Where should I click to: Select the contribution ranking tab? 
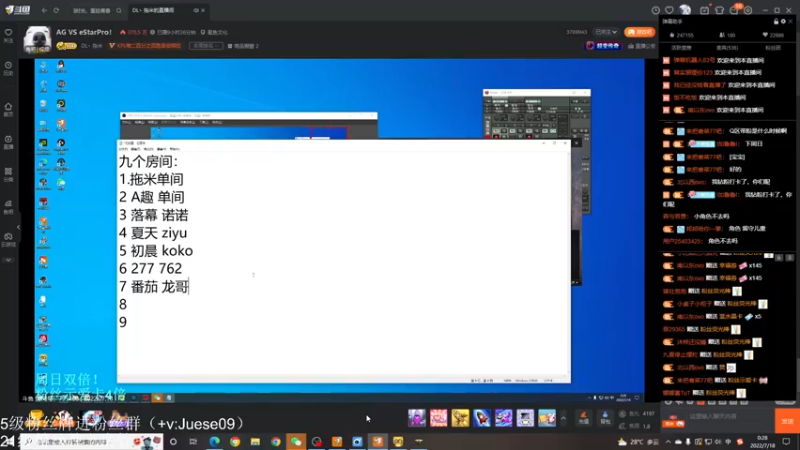[x=681, y=47]
